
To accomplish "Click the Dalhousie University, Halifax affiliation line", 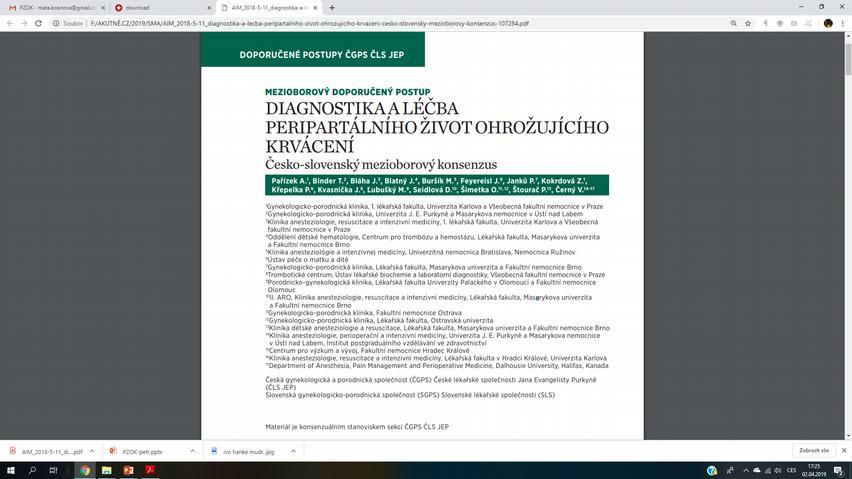I will click(437, 365).
